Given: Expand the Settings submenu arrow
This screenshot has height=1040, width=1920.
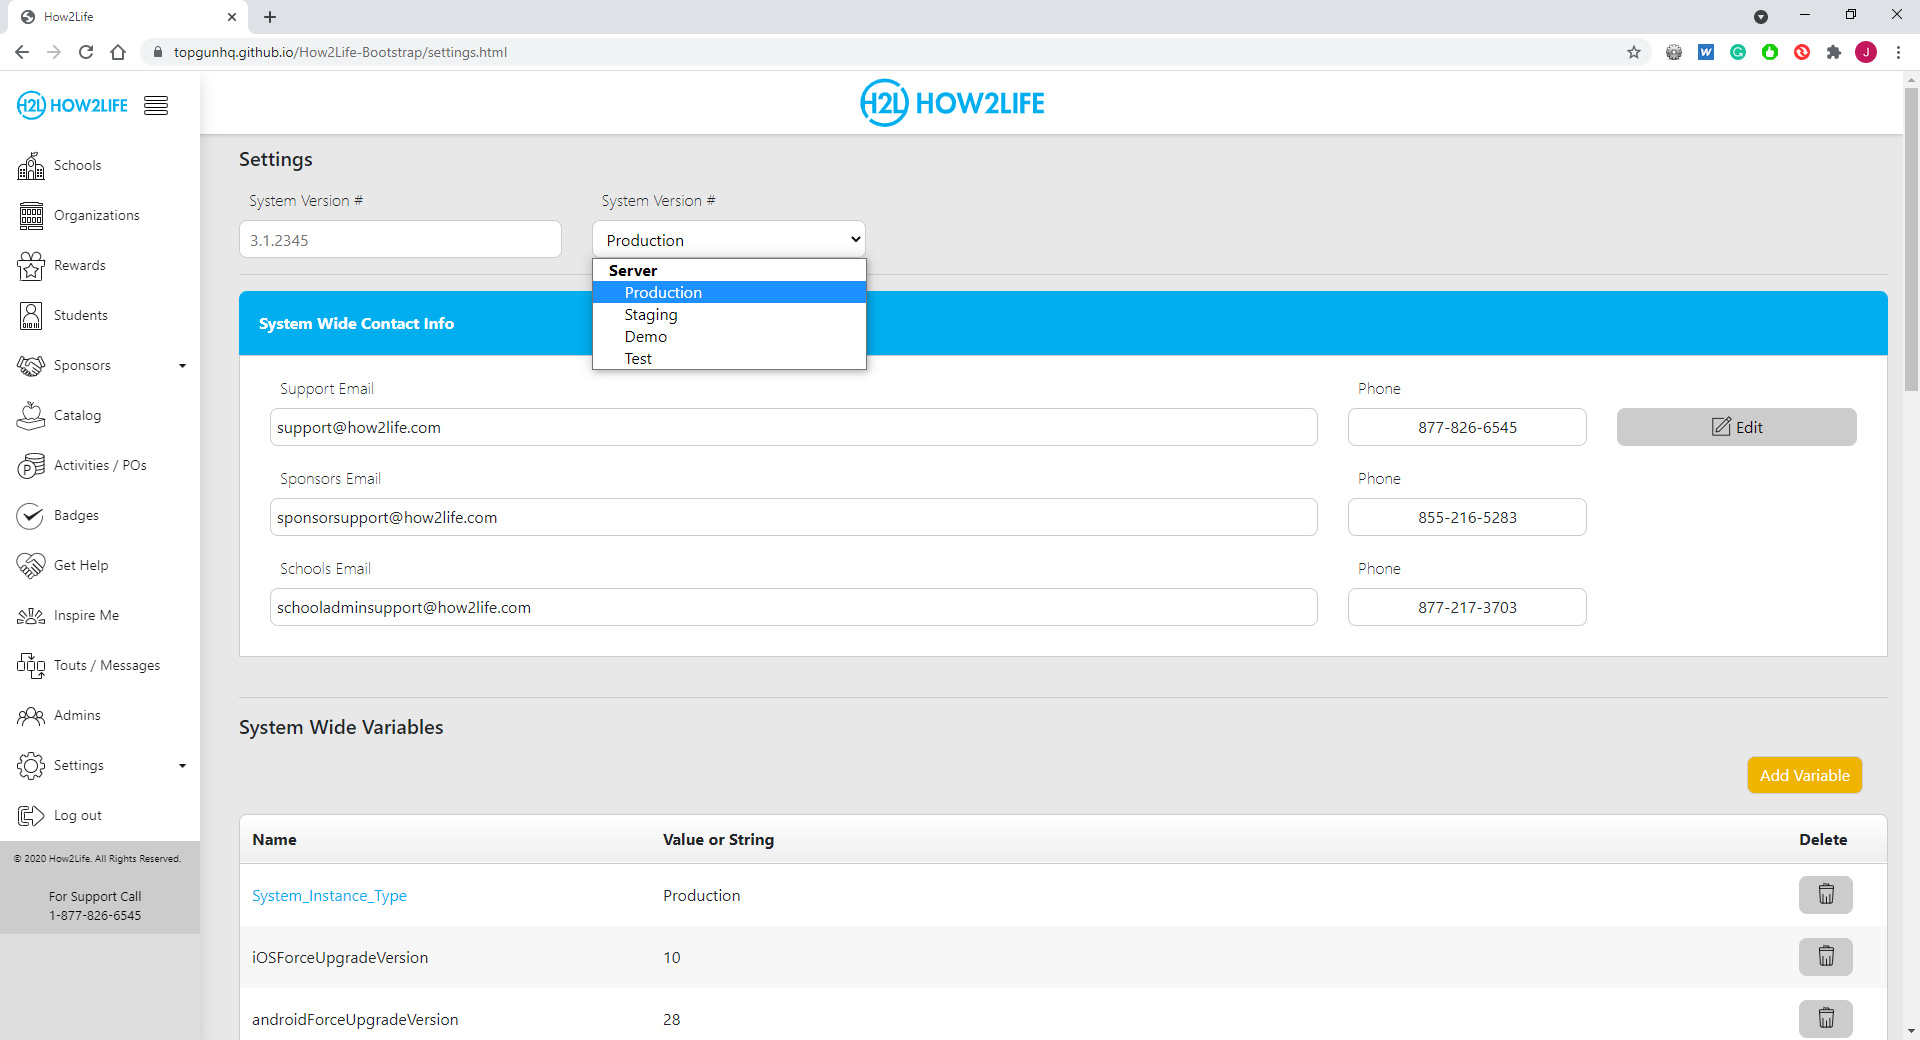Looking at the screenshot, I should point(182,766).
